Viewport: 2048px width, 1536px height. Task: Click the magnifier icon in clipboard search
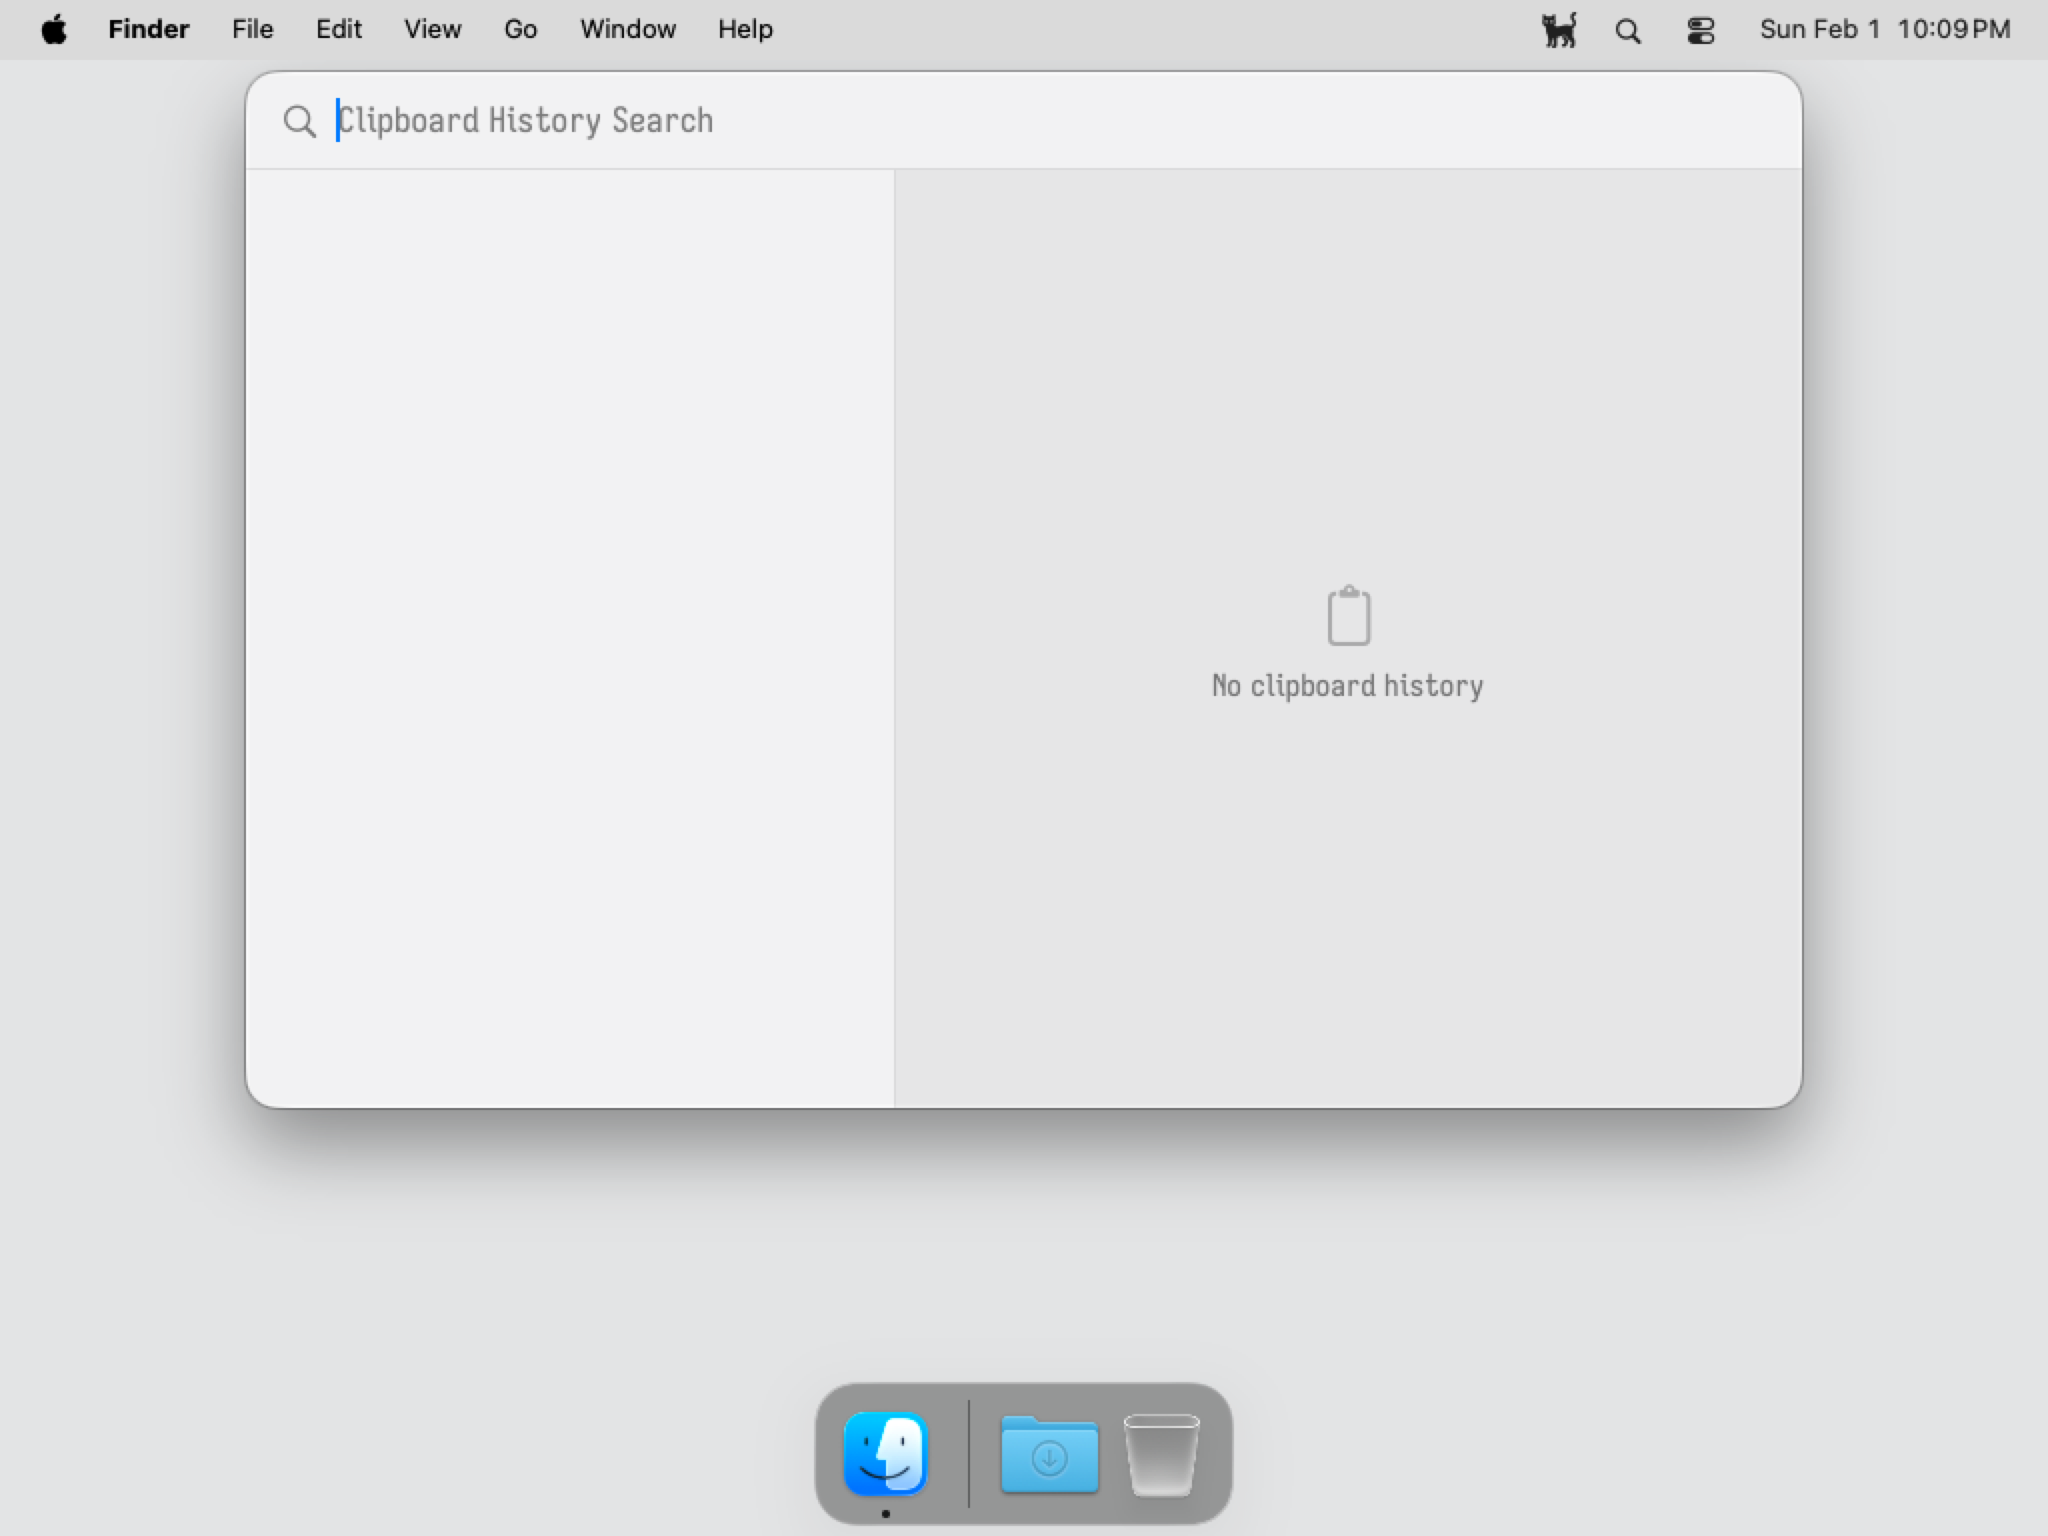[x=299, y=121]
